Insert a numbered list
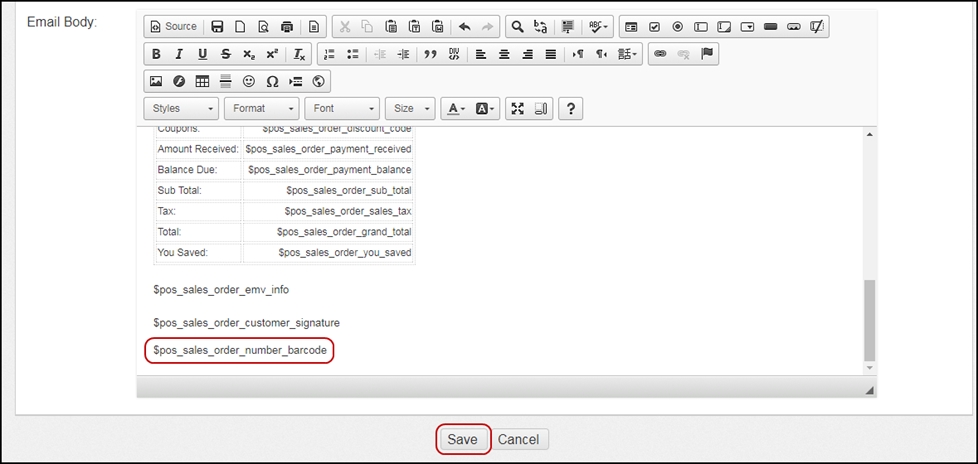This screenshot has width=978, height=464. click(x=329, y=54)
